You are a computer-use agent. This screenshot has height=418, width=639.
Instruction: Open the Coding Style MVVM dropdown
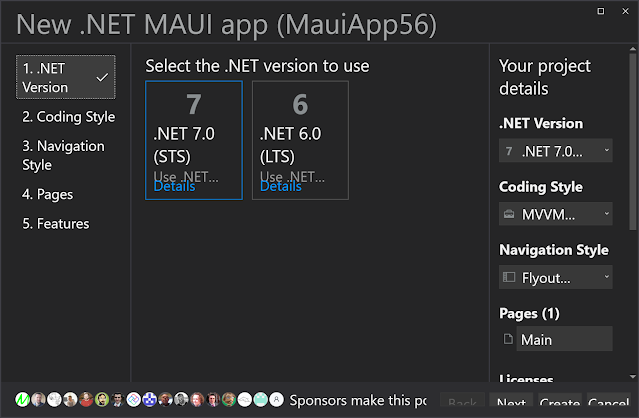coord(555,214)
